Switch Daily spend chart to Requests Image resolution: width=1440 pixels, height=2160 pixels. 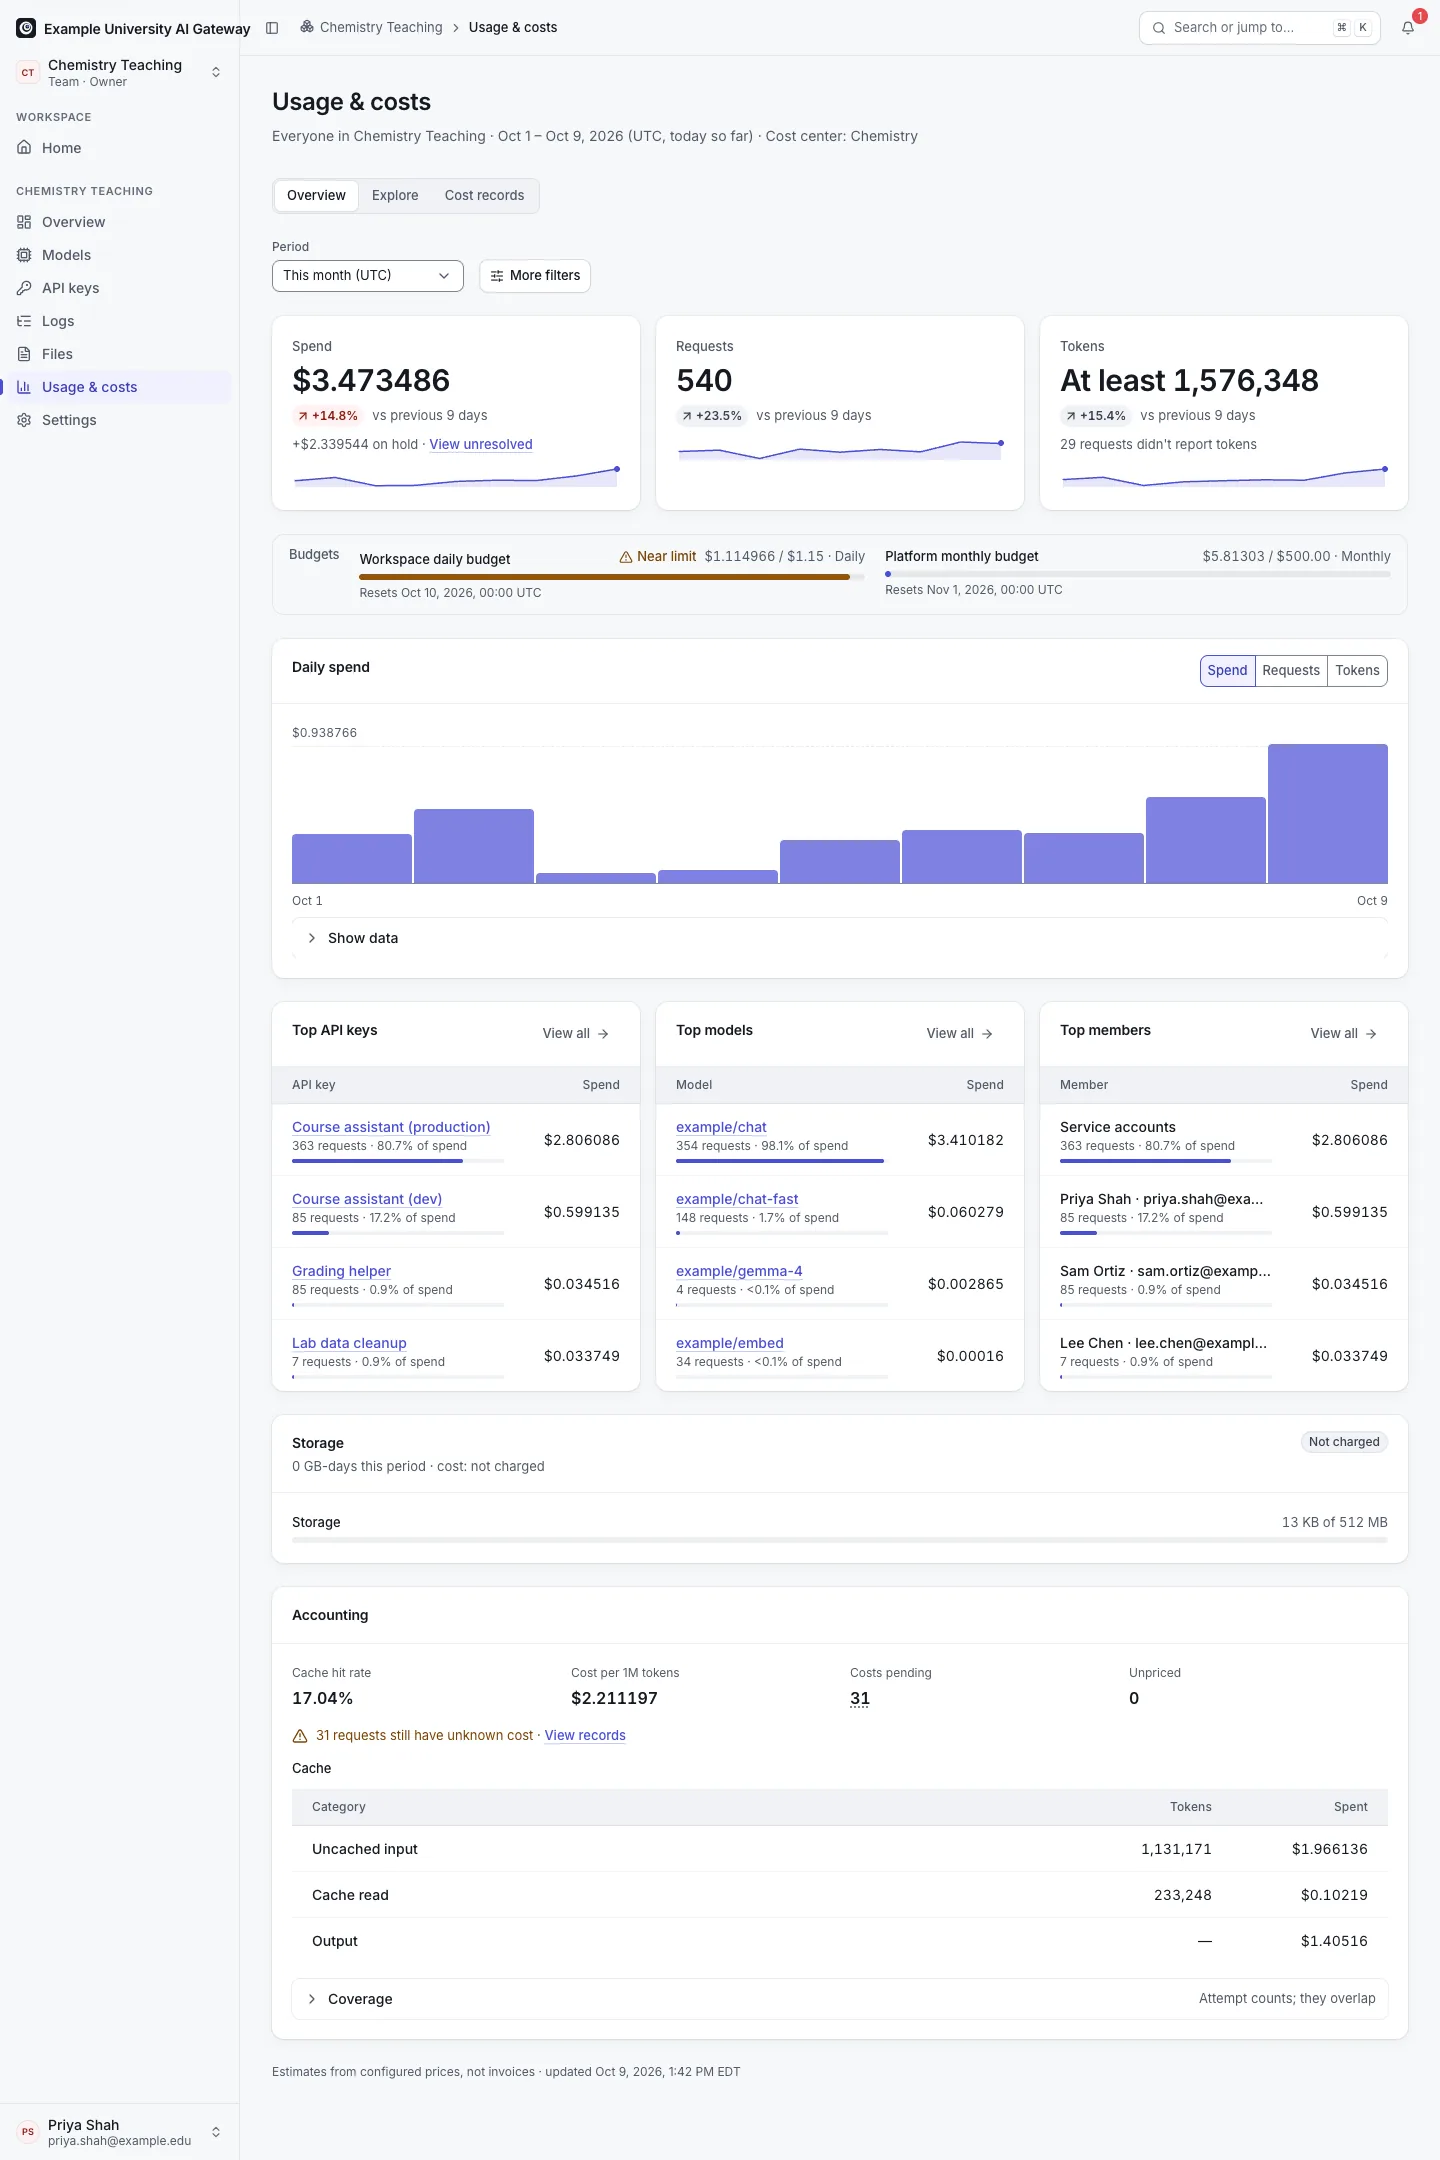click(1291, 671)
